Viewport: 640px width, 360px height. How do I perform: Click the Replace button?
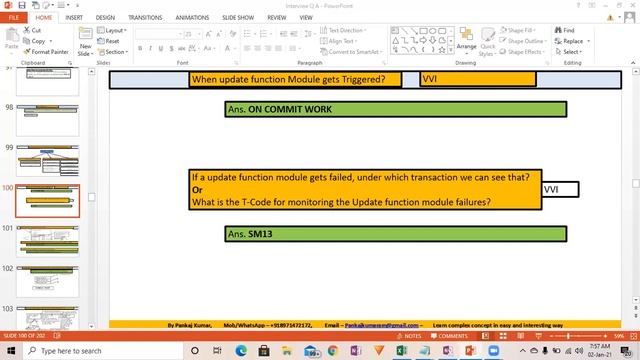(x=573, y=41)
